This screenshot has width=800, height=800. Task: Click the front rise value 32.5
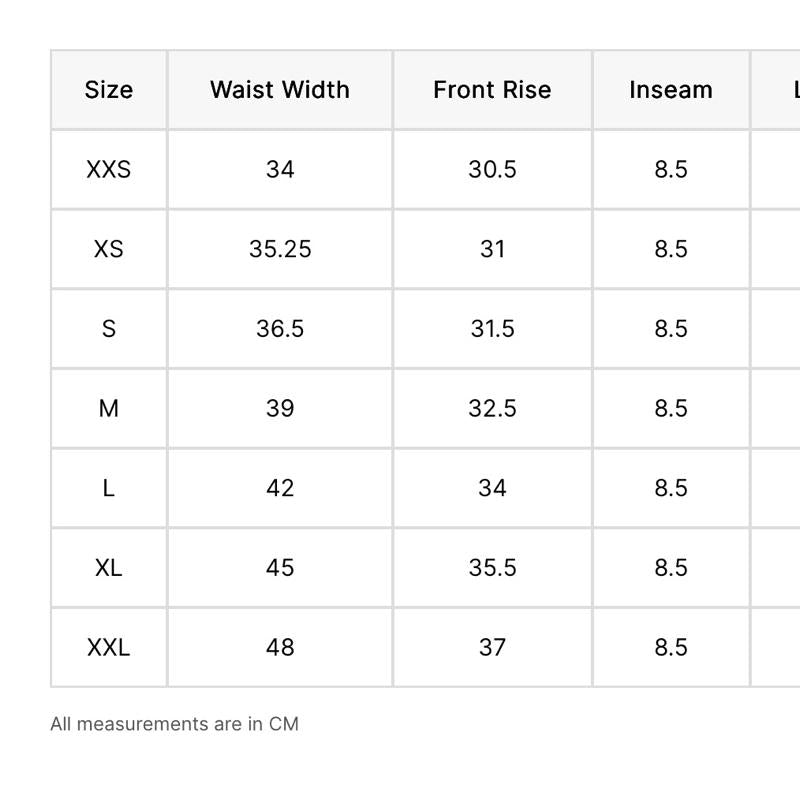click(492, 408)
